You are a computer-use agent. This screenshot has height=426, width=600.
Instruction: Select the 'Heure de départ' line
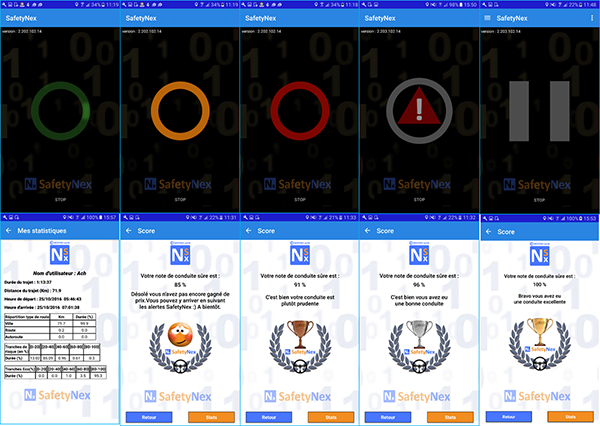point(42,299)
